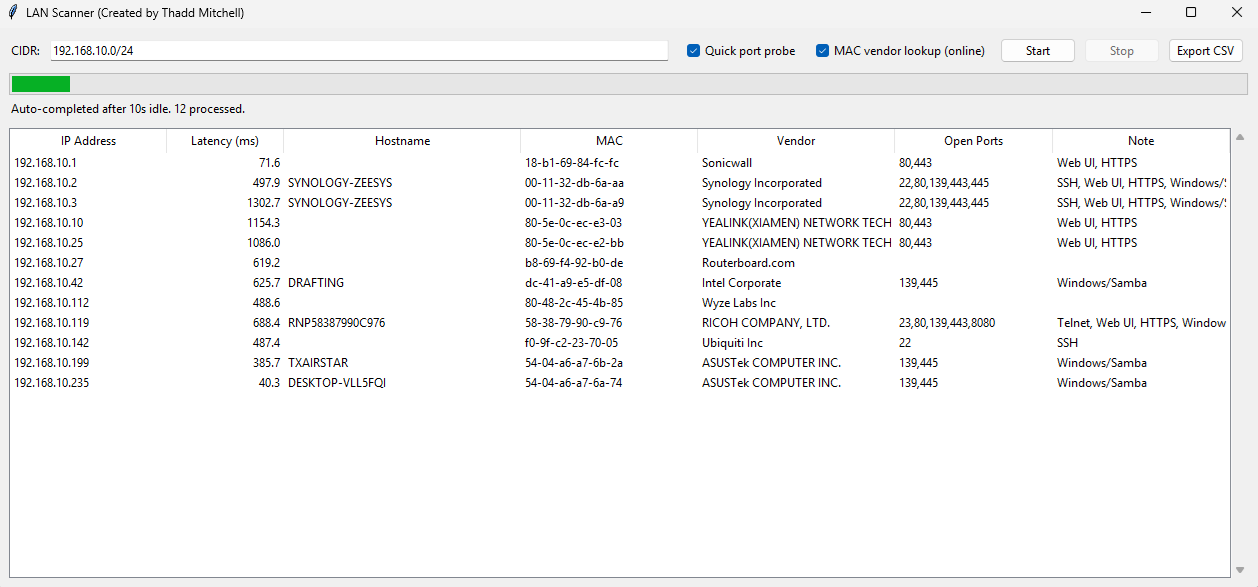Click the Stop button
Screen dimensions: 1258x587
coord(1121,51)
